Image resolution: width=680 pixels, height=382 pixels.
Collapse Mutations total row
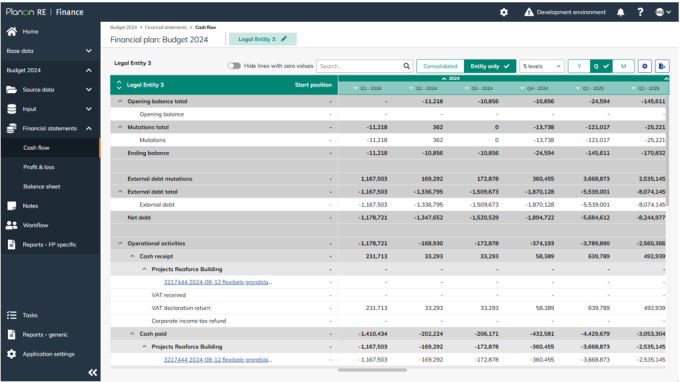[120, 127]
